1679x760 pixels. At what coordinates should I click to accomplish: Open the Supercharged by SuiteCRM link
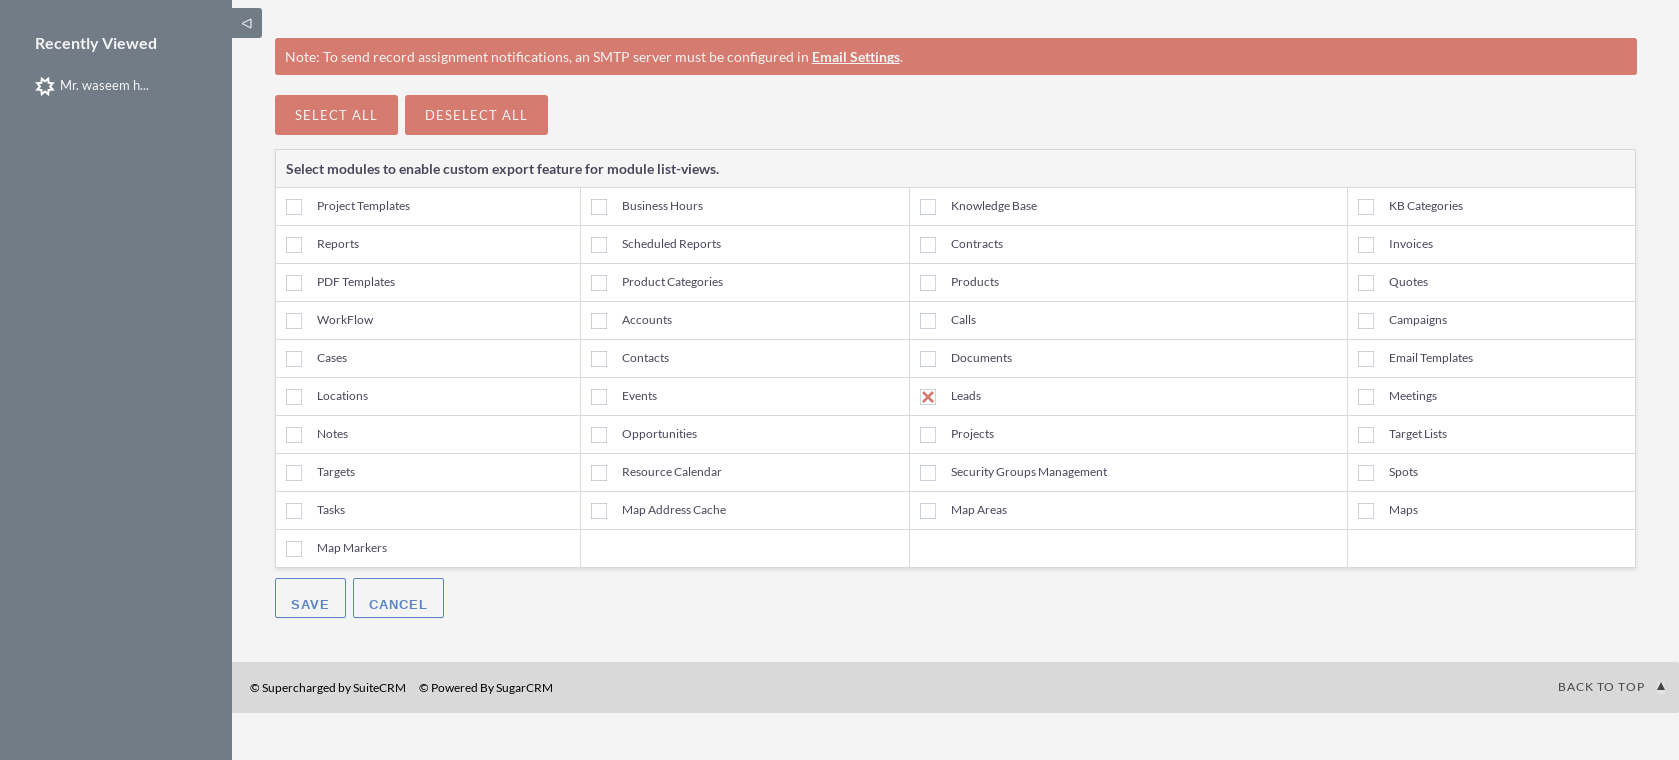[x=328, y=688]
